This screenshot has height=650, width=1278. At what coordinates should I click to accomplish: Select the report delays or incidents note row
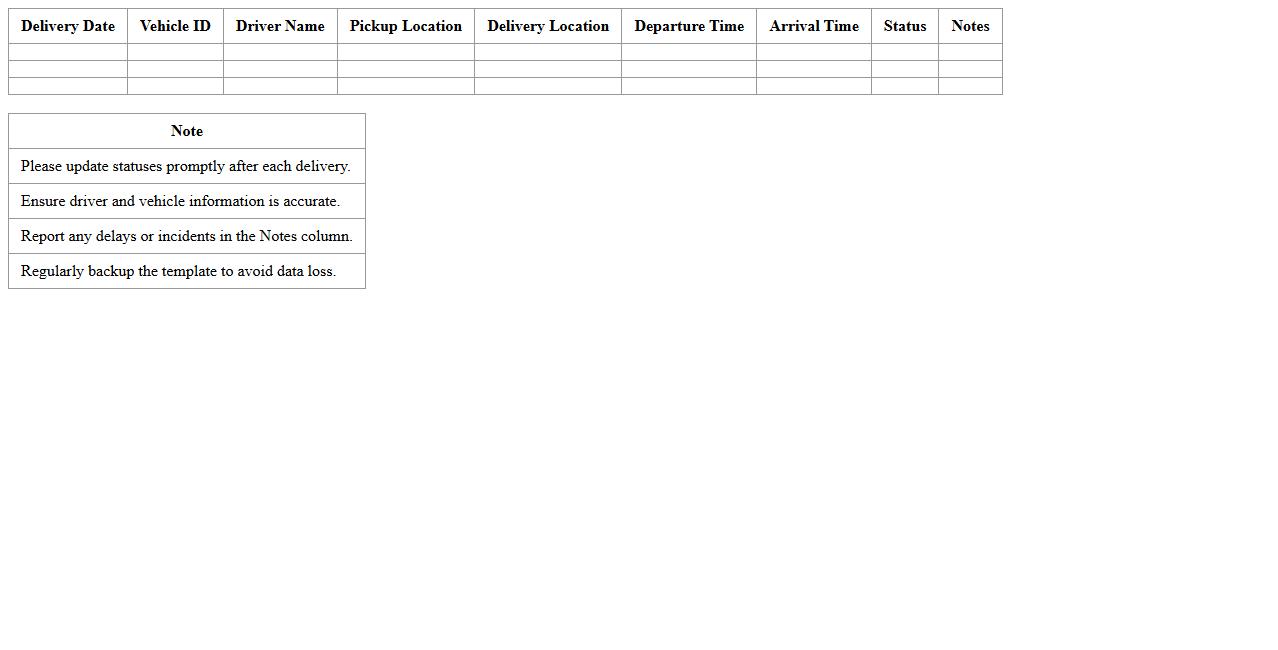coord(187,236)
